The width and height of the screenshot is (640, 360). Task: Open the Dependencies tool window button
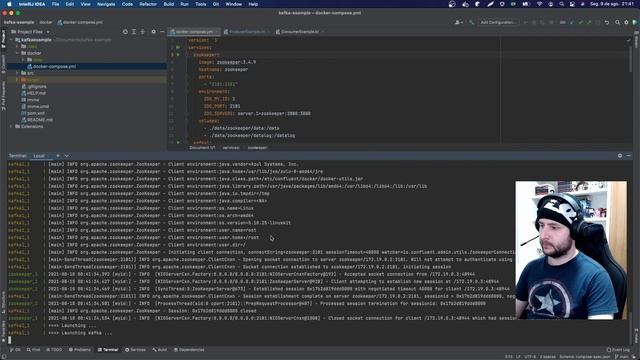point(189,350)
